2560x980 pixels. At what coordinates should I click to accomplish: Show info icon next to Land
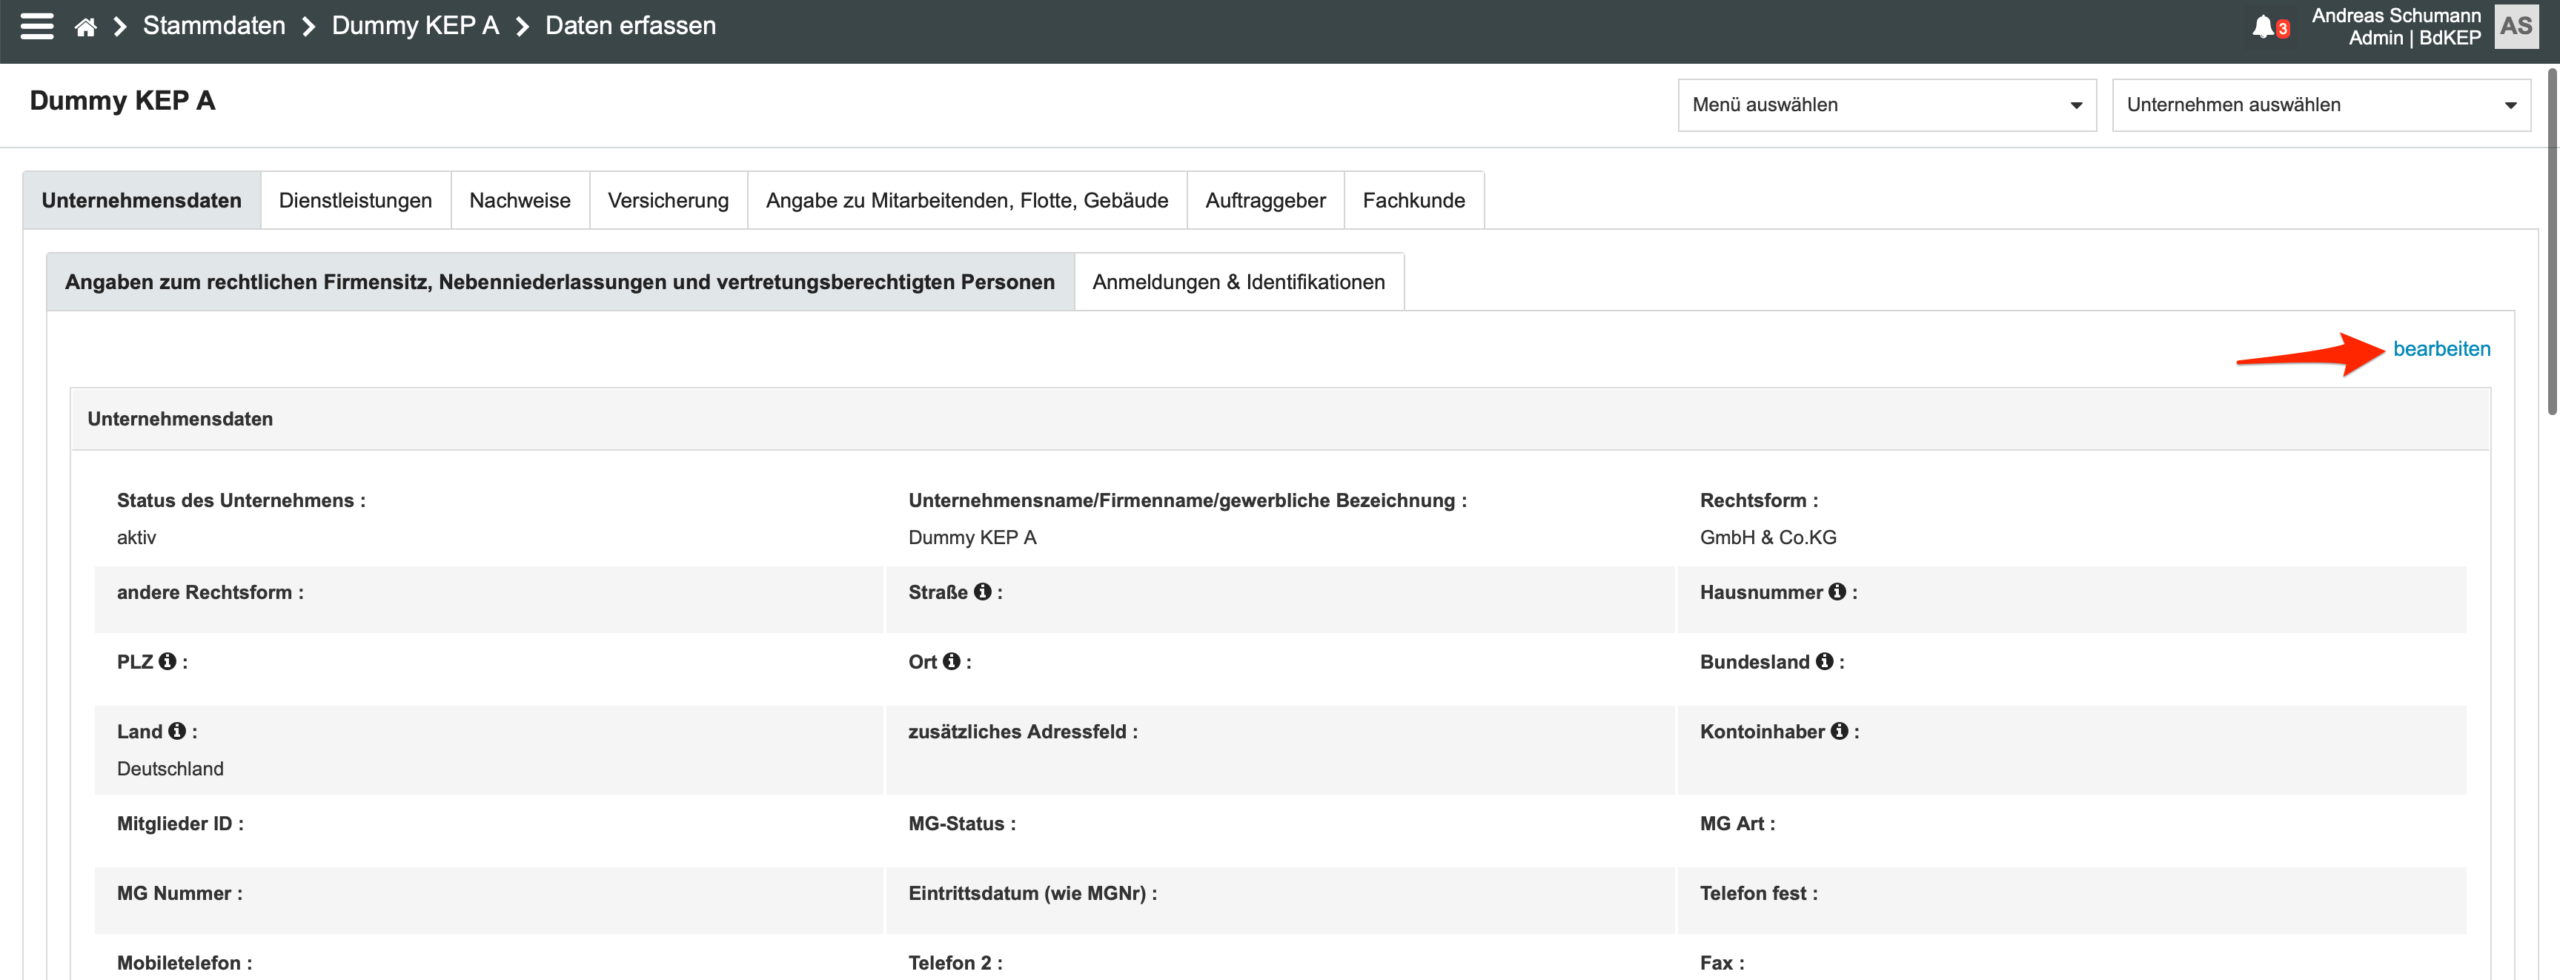[x=177, y=731]
